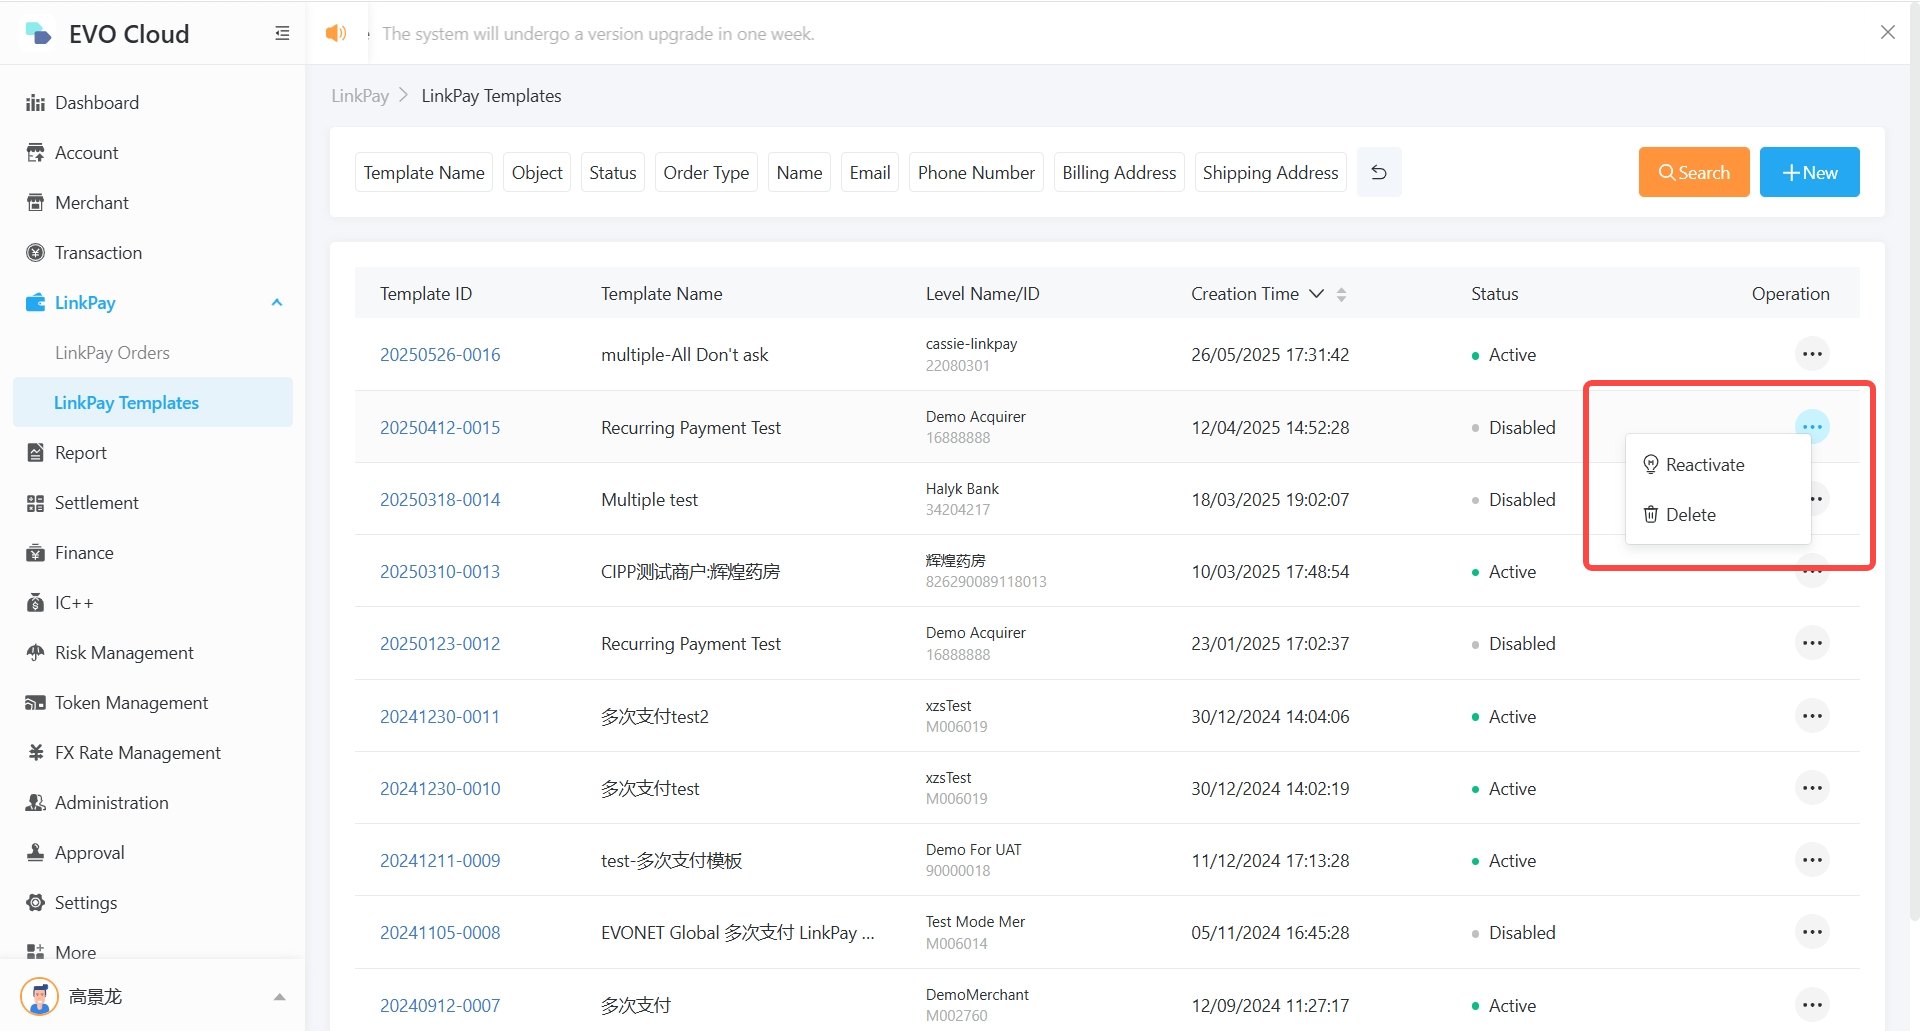Image resolution: width=1920 pixels, height=1031 pixels.
Task: Open the Dashboard from the sidebar
Action: (96, 103)
